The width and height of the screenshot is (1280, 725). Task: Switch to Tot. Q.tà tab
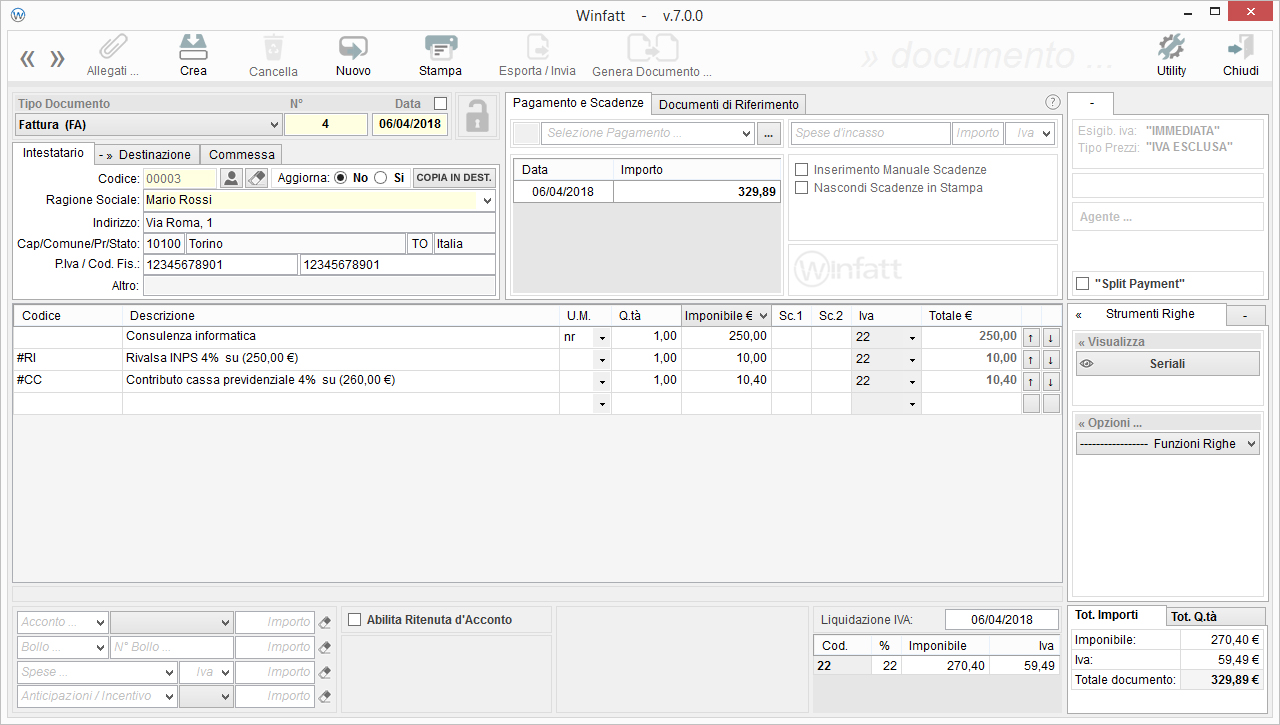click(1216, 617)
